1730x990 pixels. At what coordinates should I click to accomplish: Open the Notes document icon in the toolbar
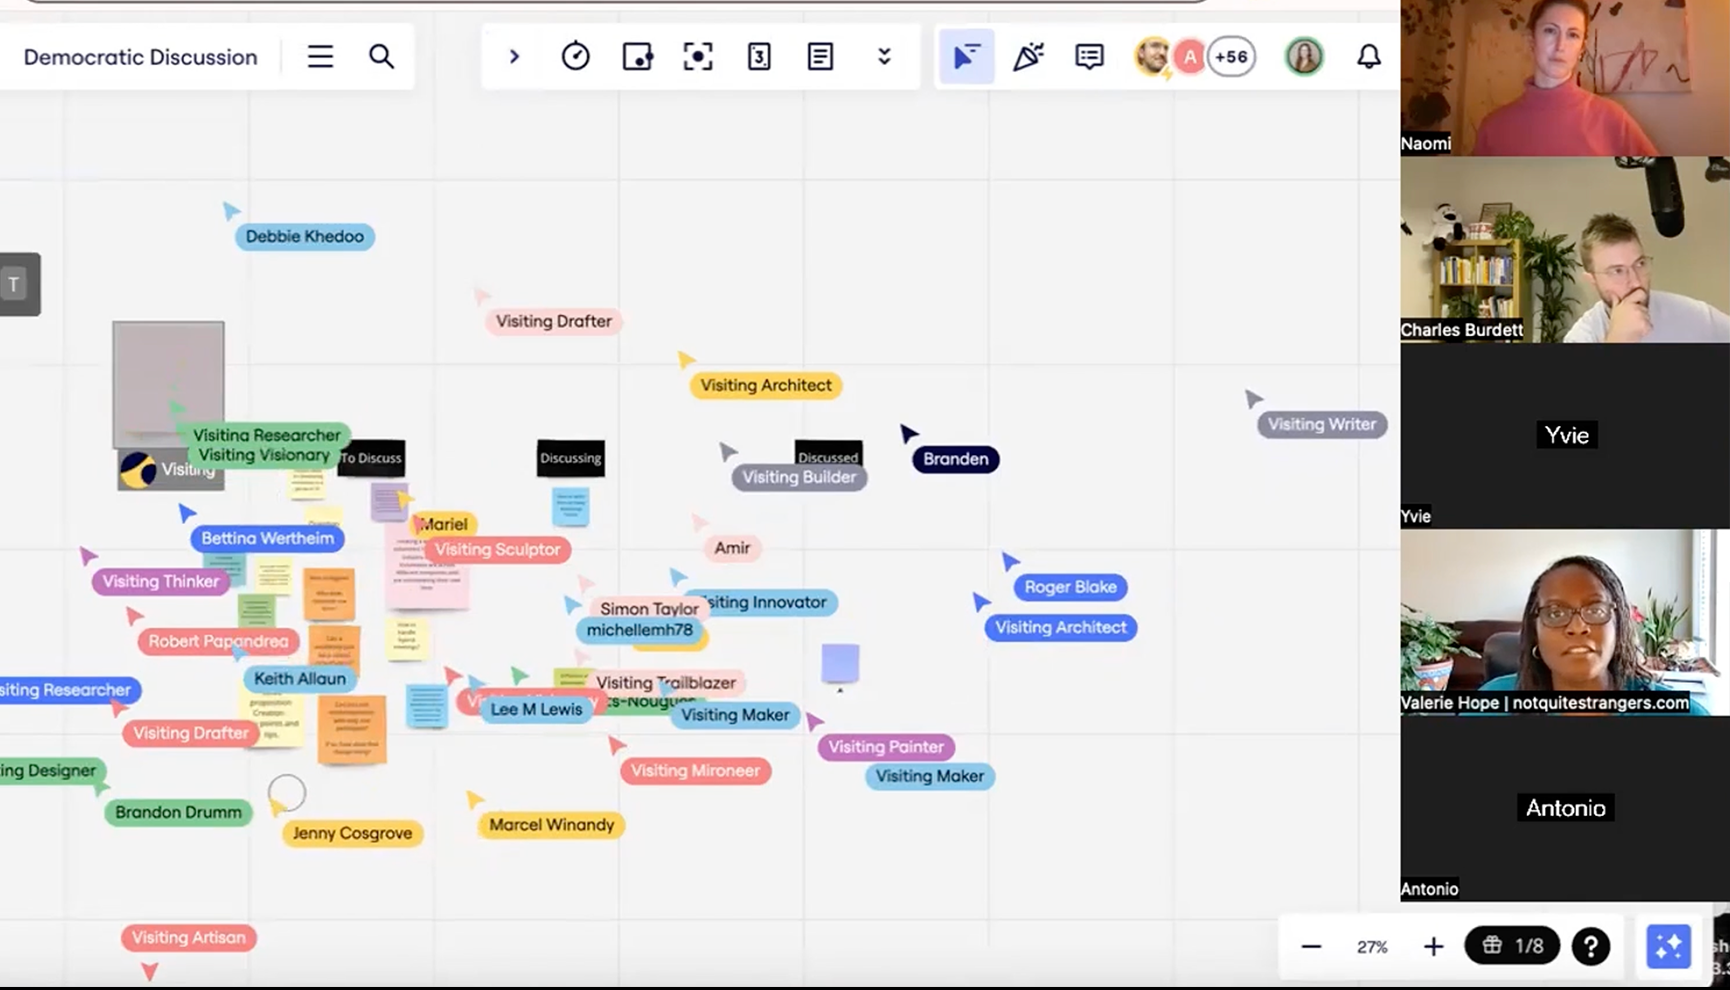pyautogui.click(x=820, y=57)
